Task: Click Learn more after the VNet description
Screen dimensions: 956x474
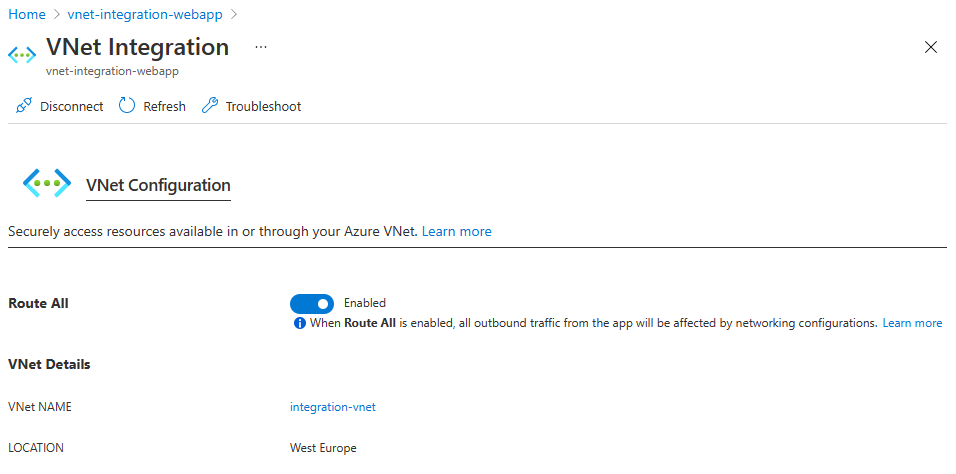Action: 456,231
